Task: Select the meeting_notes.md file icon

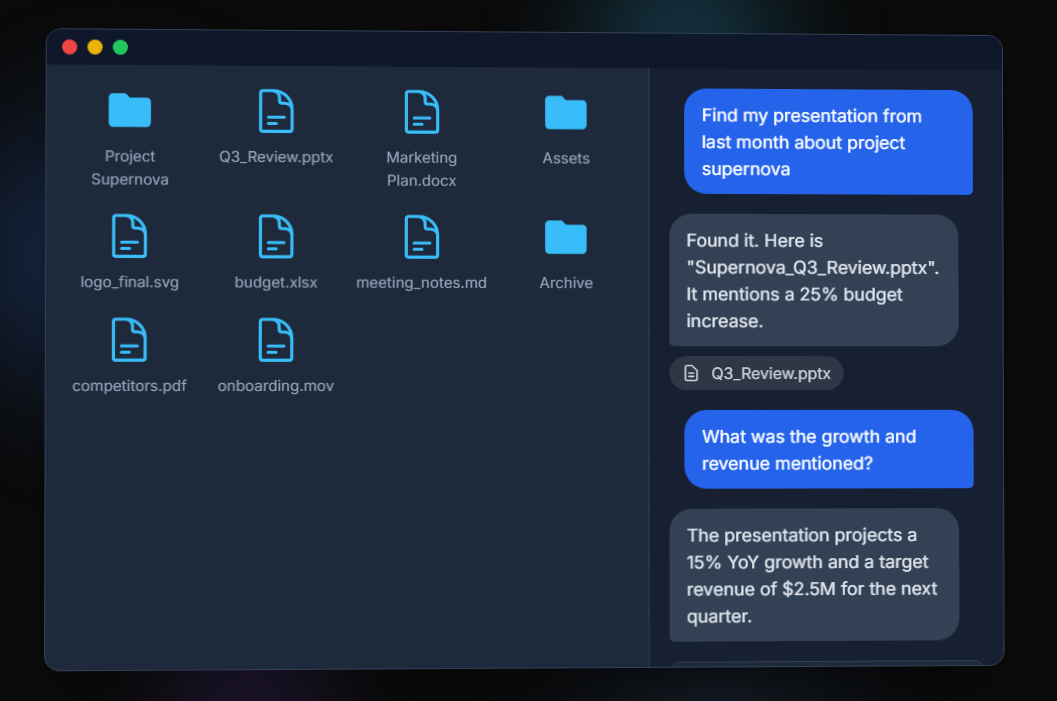Action: click(421, 237)
